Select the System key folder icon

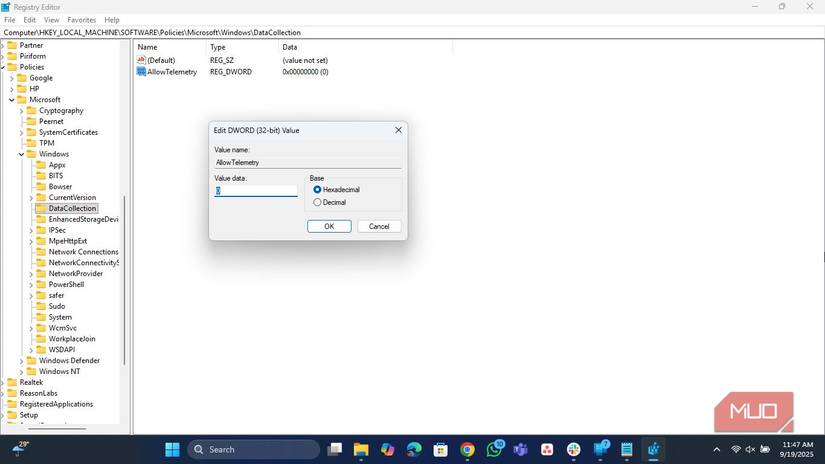point(41,317)
